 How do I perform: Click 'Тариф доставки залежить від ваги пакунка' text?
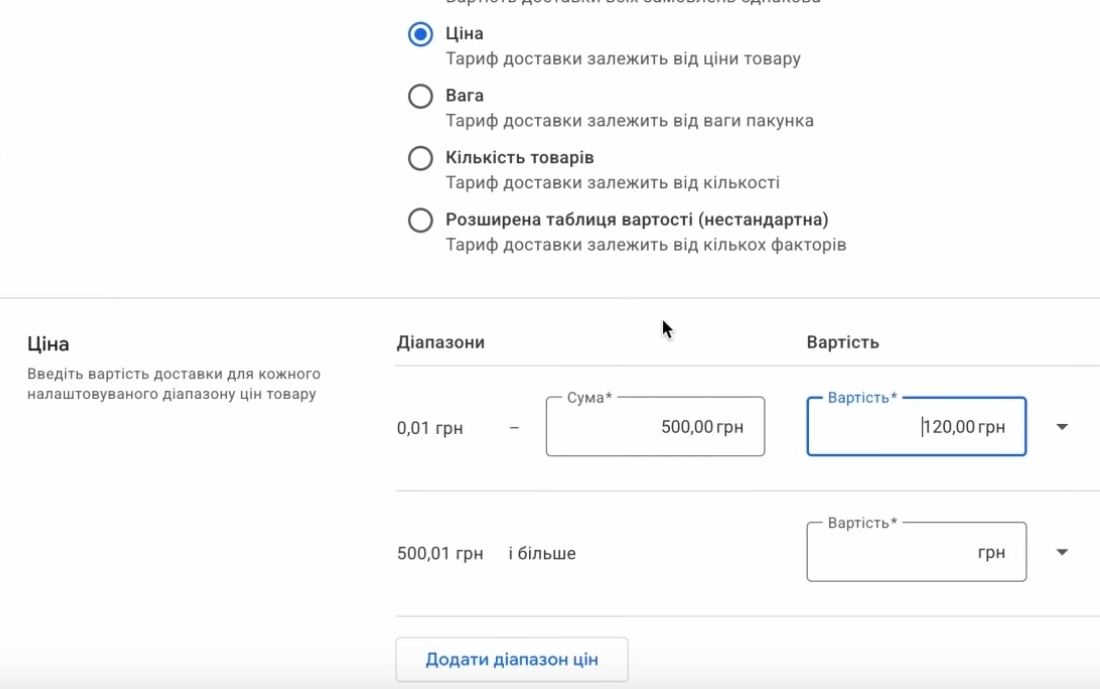coord(629,121)
